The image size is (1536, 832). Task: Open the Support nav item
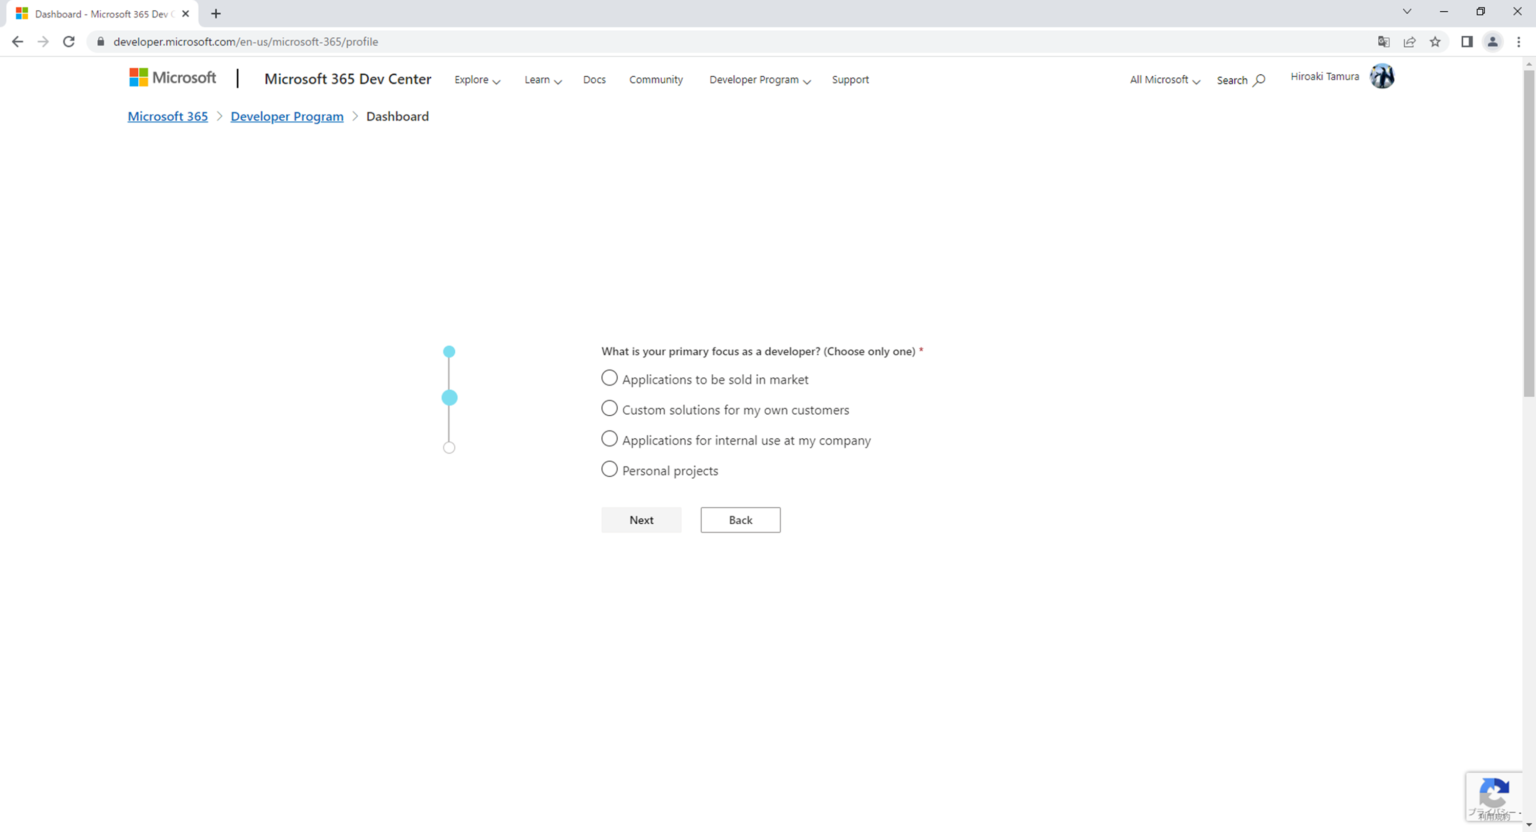point(850,80)
